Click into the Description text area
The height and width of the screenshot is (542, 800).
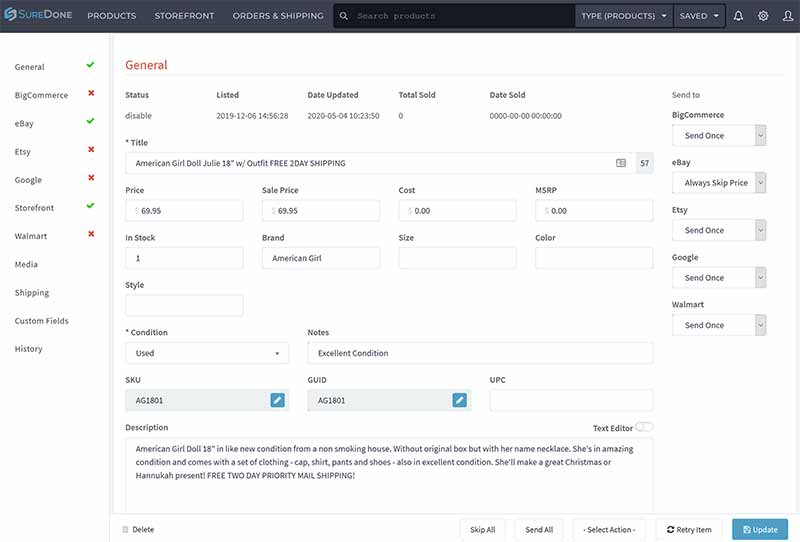pyautogui.click(x=389, y=476)
